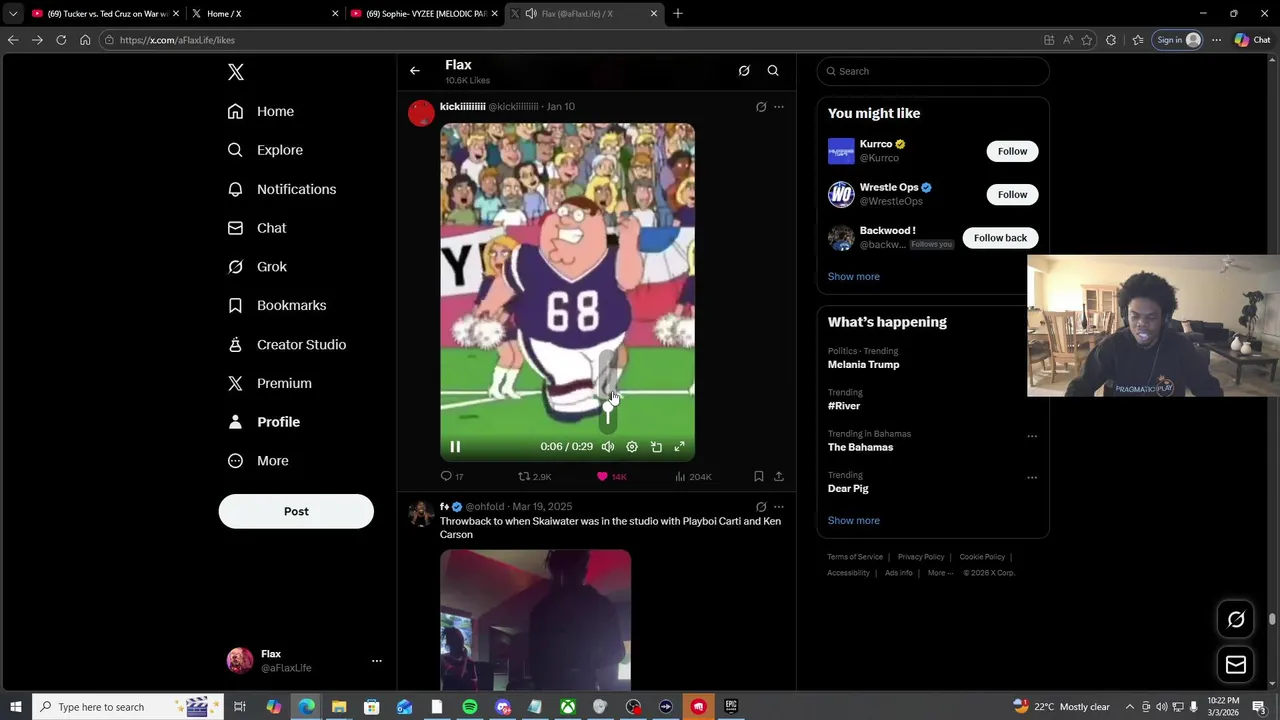Screen dimensions: 1280x720
Task: Open Premium in the sidebar
Action: 270,383
